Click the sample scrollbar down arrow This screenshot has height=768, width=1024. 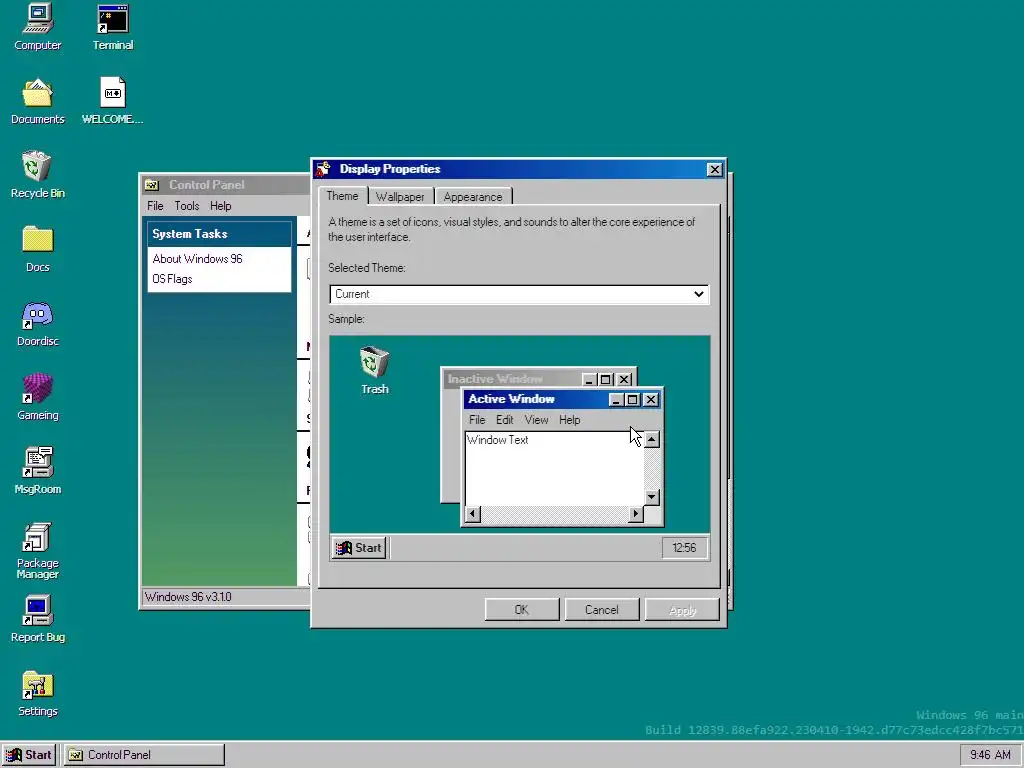[652, 498]
